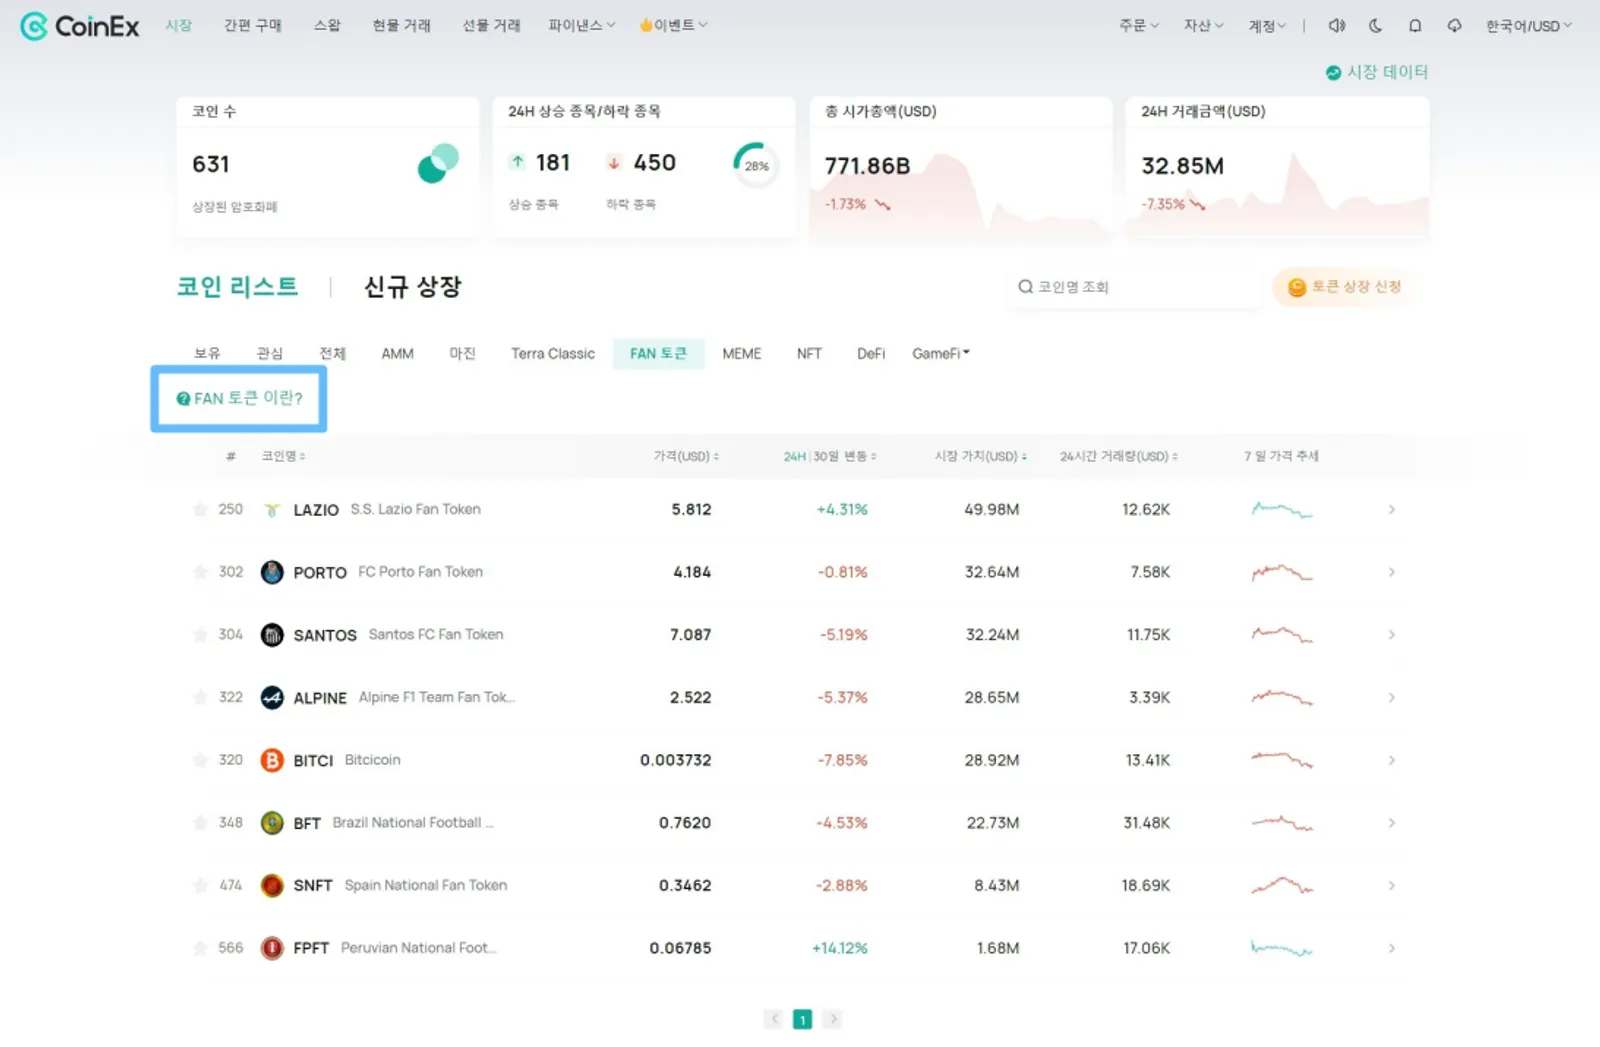Click the ALPINE coin logo
The width and height of the screenshot is (1600, 1047).
tap(272, 698)
